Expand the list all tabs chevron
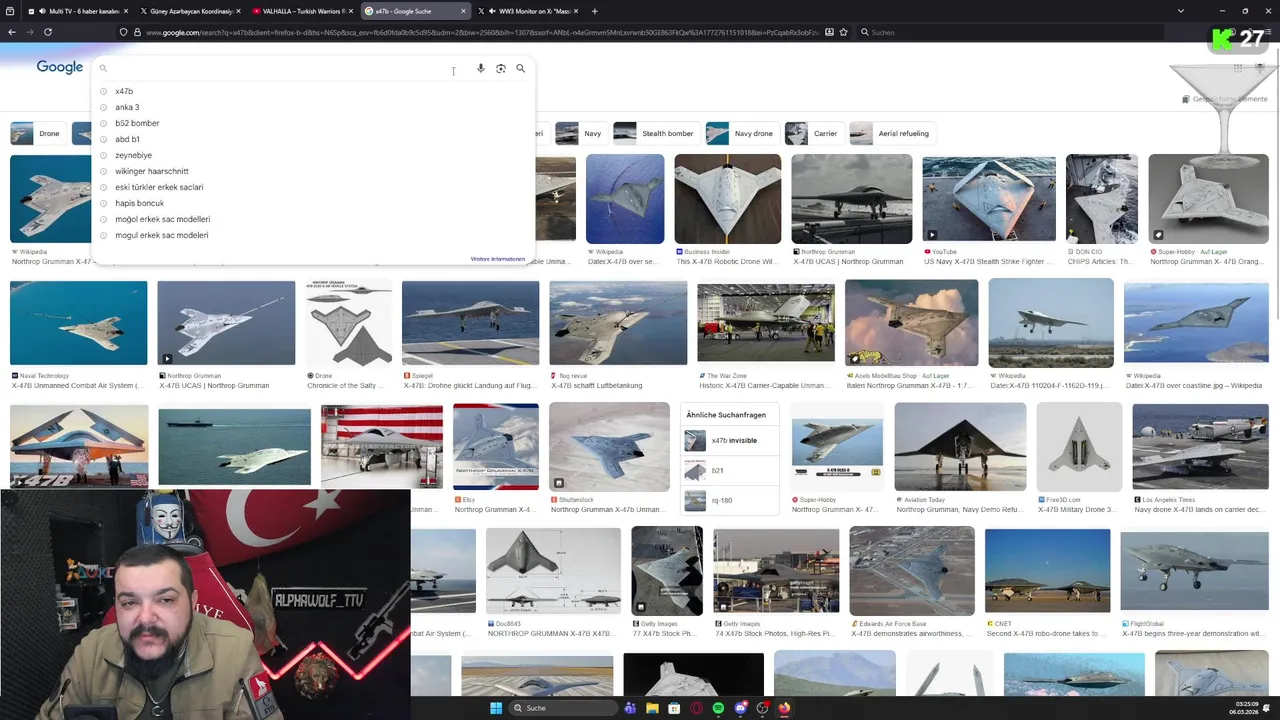Viewport: 1280px width, 720px height. point(1181,11)
